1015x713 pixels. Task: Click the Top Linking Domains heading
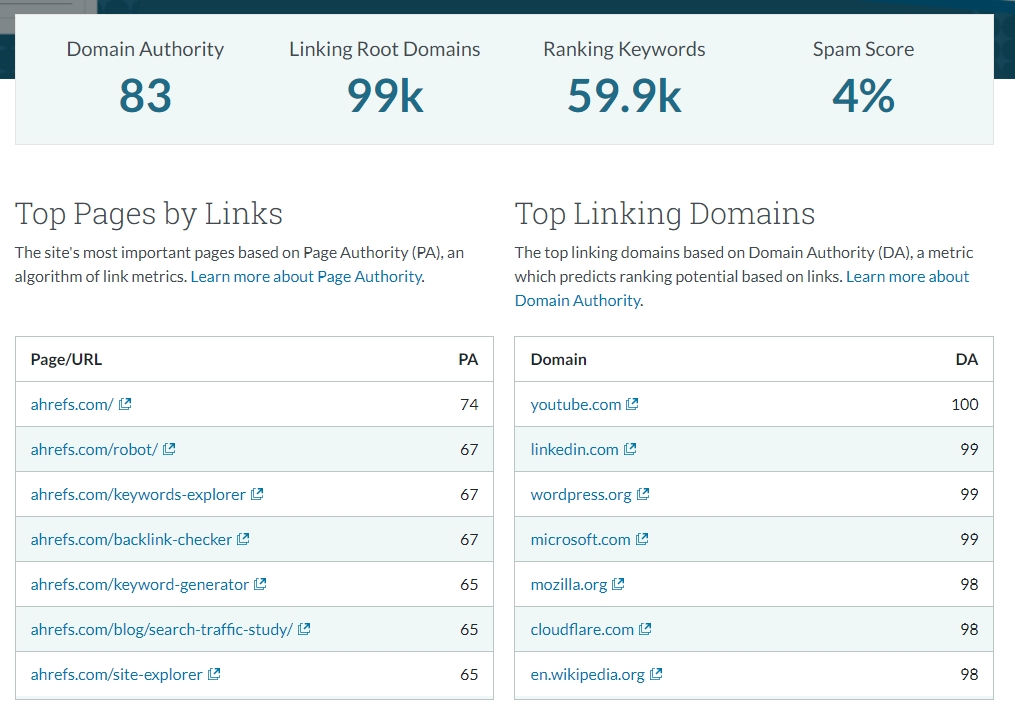tap(665, 214)
